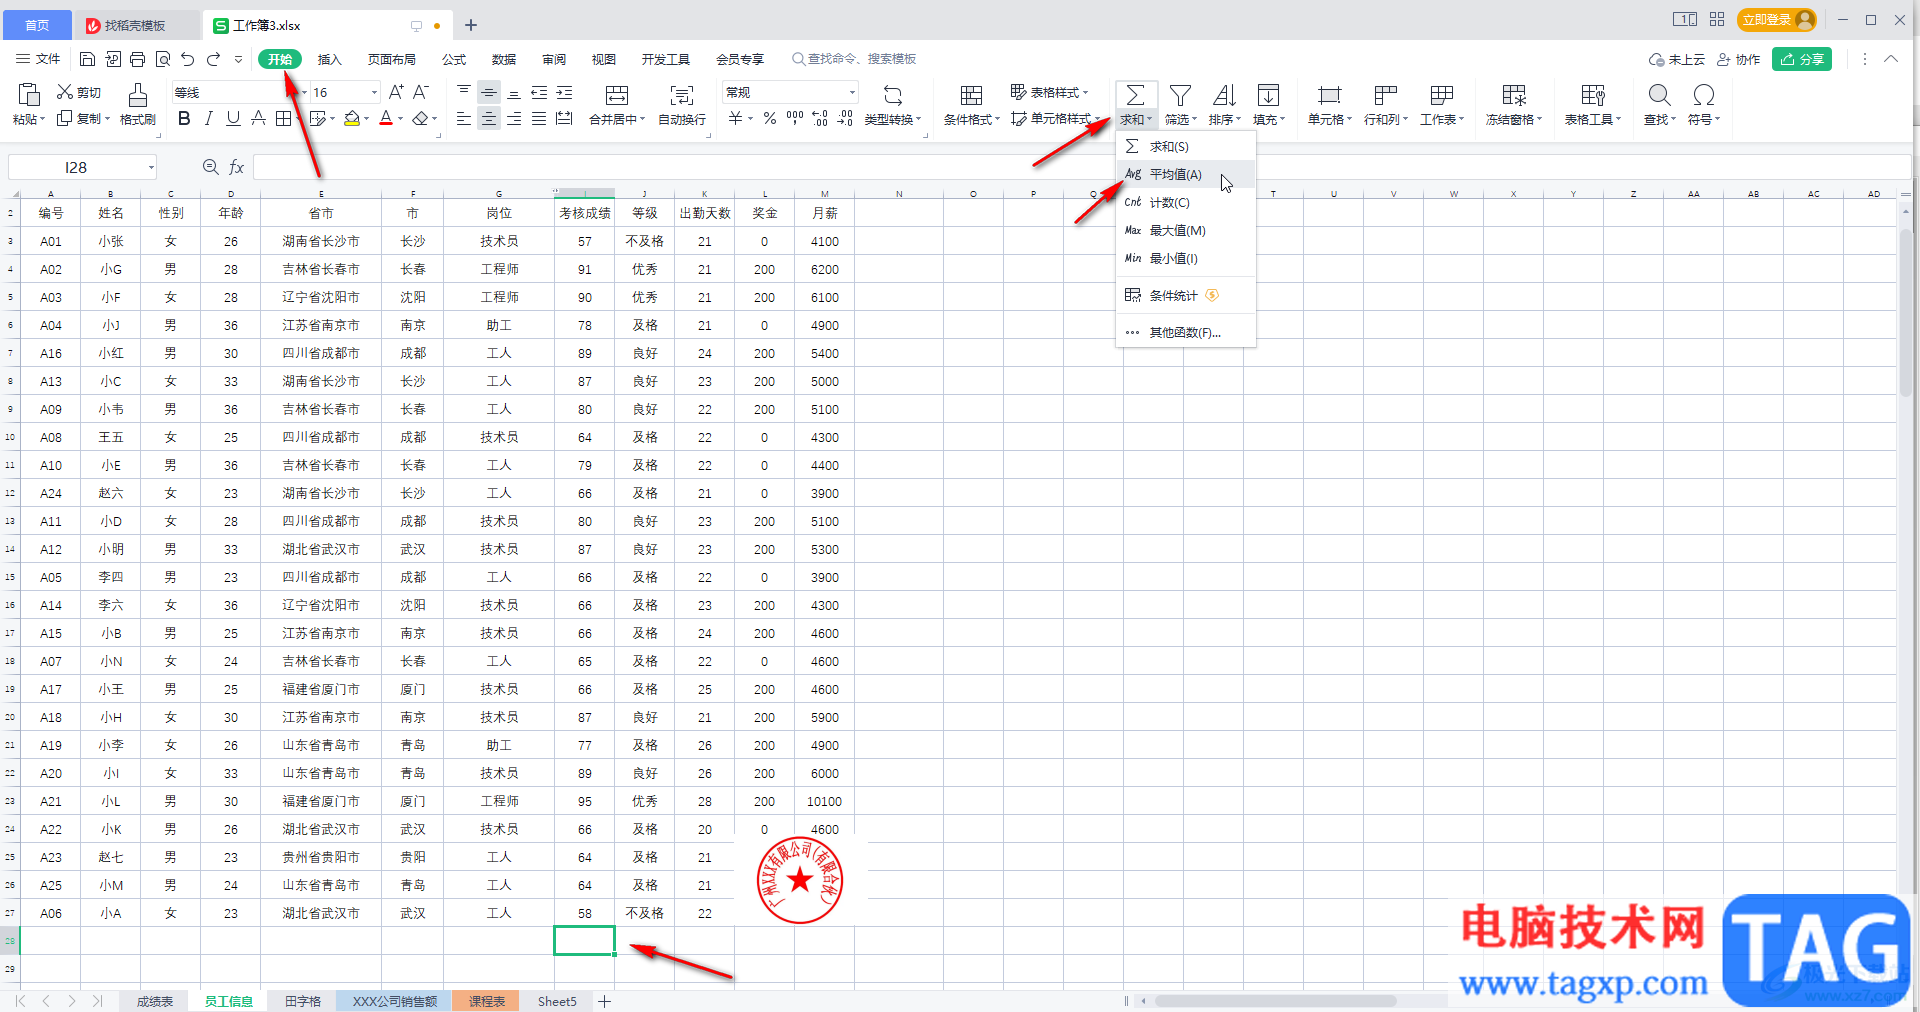Open the Formulas (公式) ribbon tab

454,59
